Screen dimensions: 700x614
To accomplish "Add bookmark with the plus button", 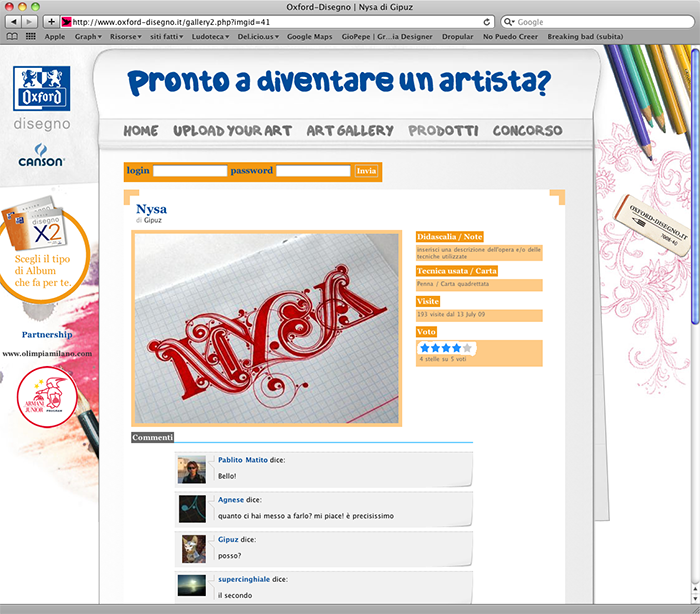I will click(51, 21).
